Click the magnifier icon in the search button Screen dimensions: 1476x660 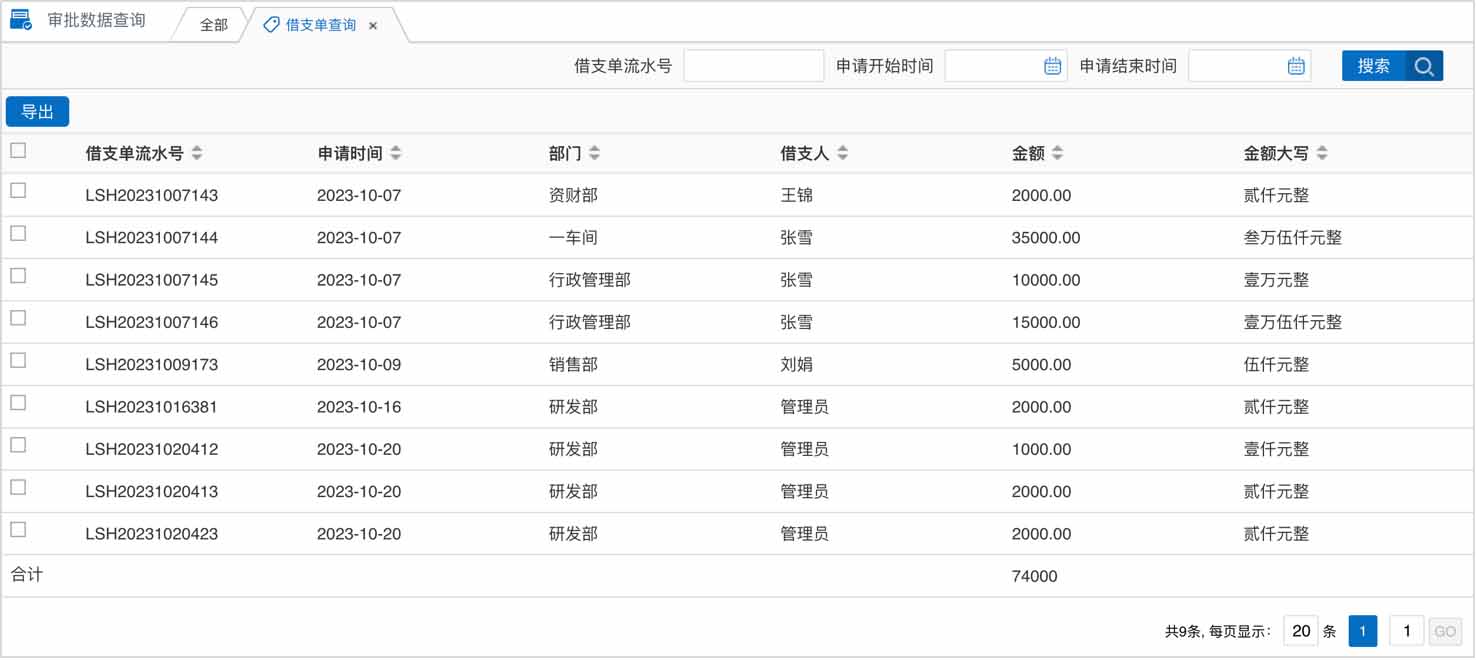pyautogui.click(x=1424, y=65)
